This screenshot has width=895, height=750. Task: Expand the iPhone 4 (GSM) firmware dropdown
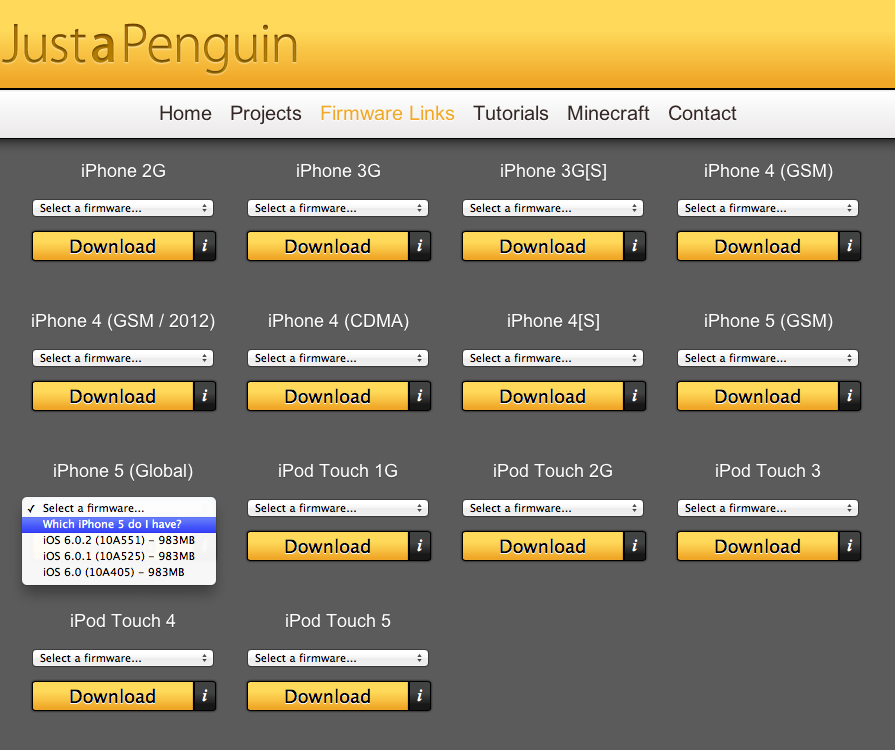768,208
